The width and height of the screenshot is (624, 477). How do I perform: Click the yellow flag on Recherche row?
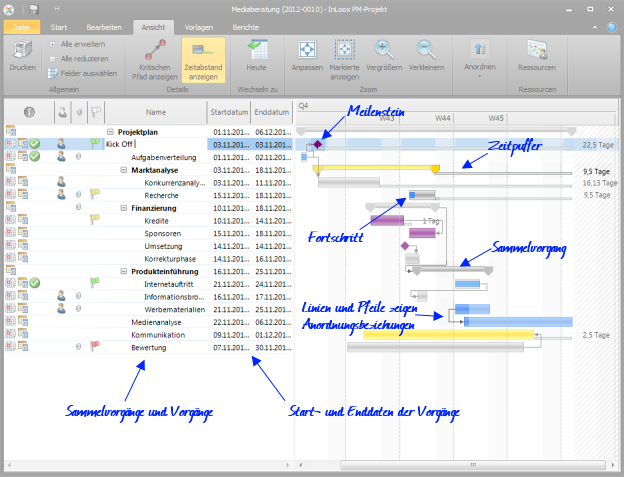click(95, 194)
